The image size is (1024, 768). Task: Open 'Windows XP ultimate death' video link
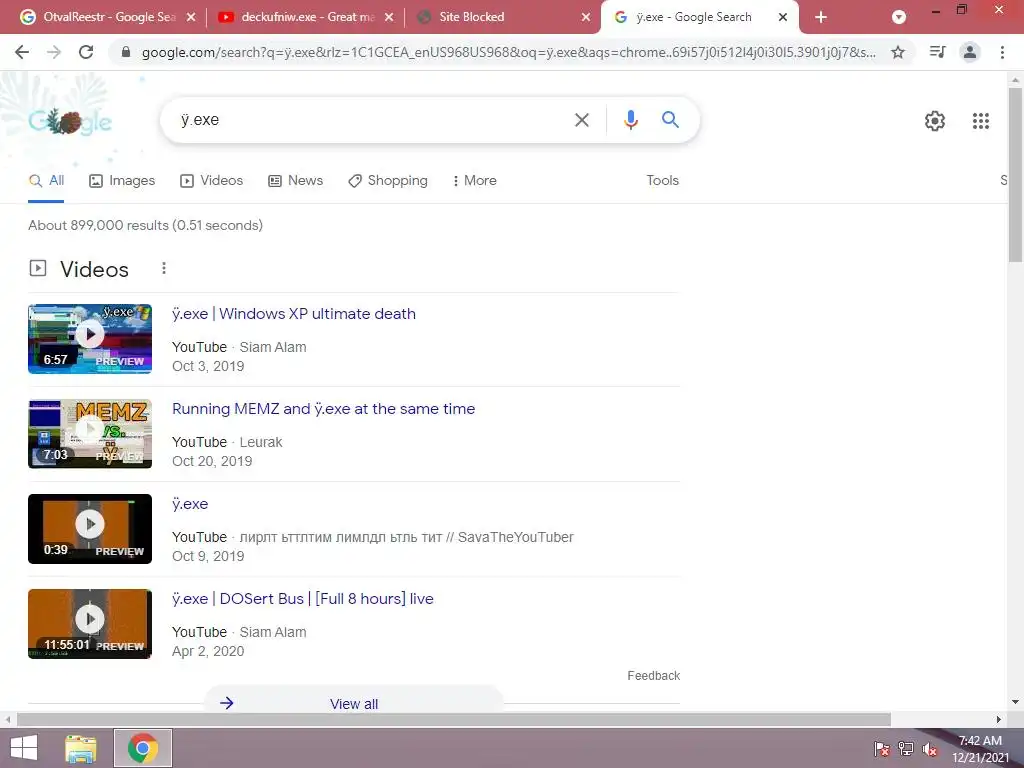point(294,314)
